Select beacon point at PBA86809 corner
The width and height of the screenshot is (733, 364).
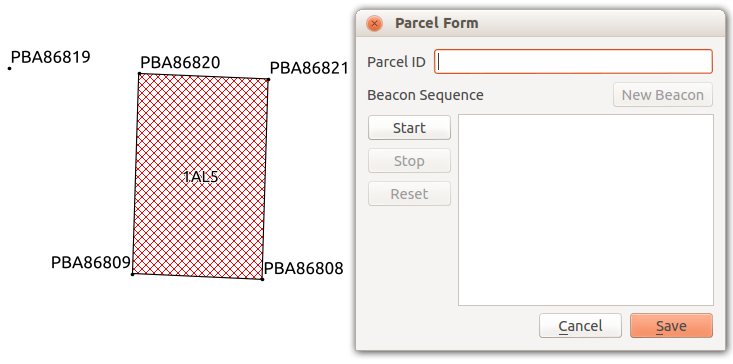(x=132, y=274)
